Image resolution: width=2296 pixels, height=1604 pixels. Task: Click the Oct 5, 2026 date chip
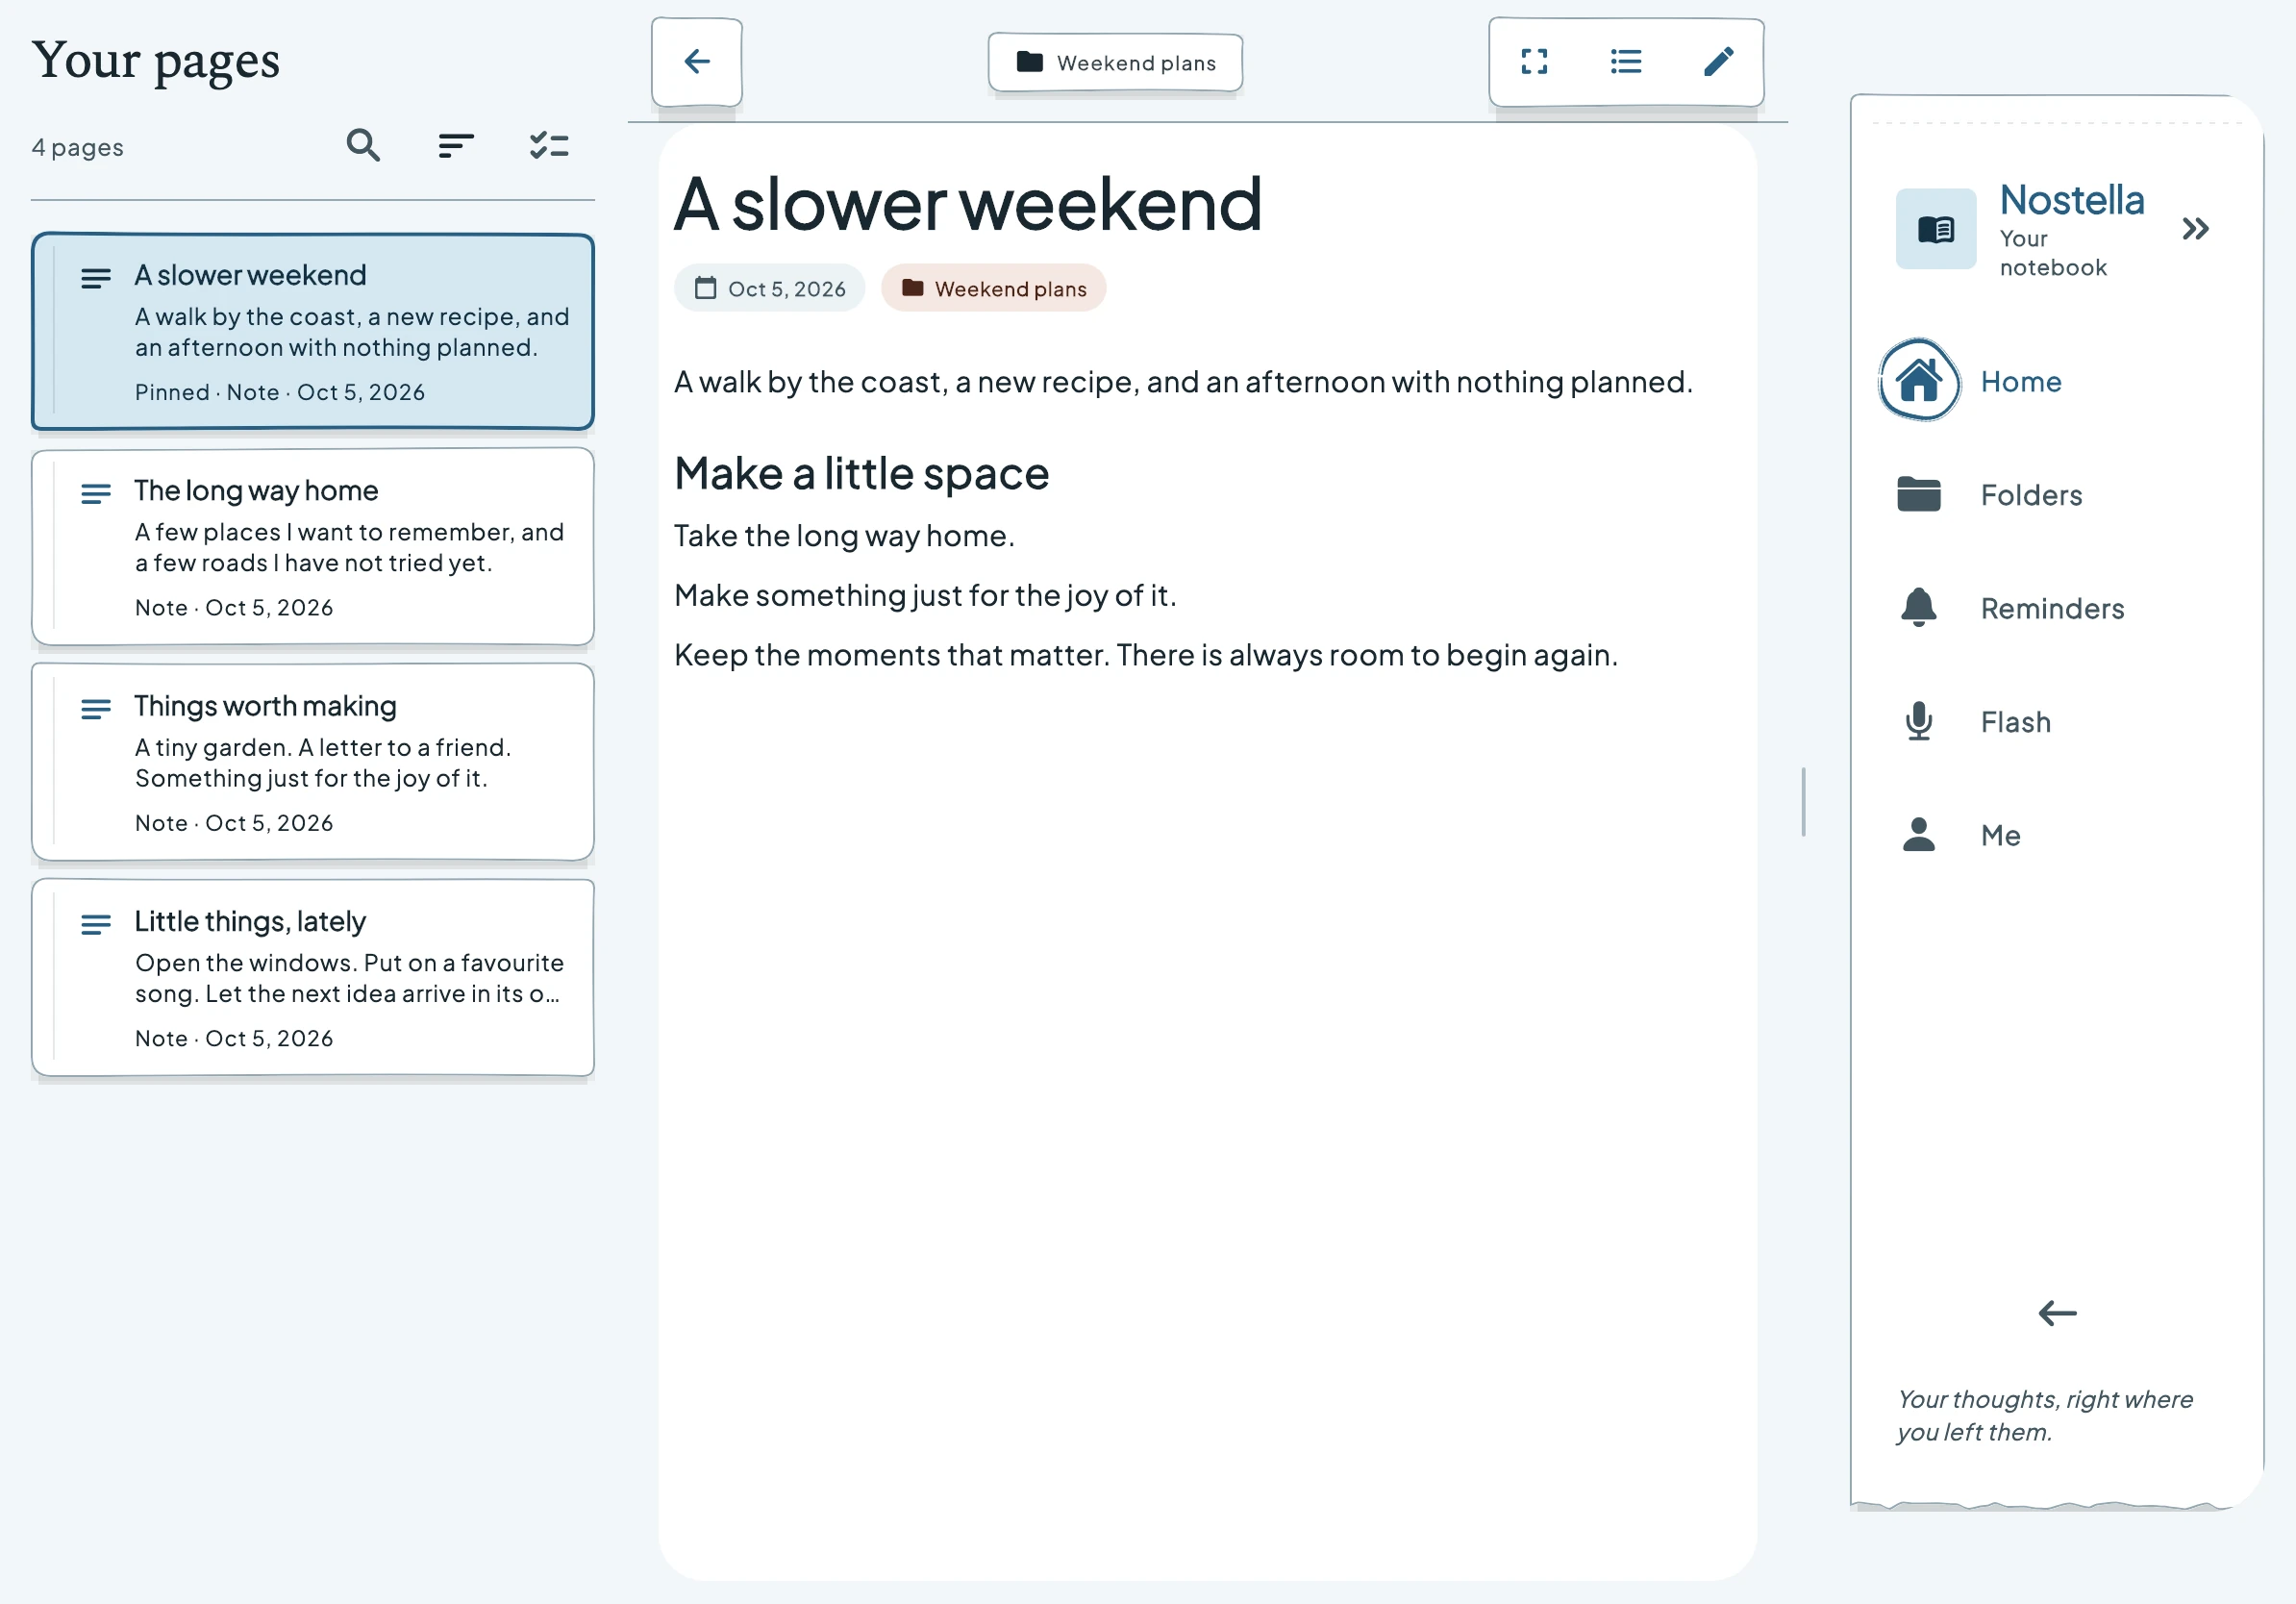770,288
